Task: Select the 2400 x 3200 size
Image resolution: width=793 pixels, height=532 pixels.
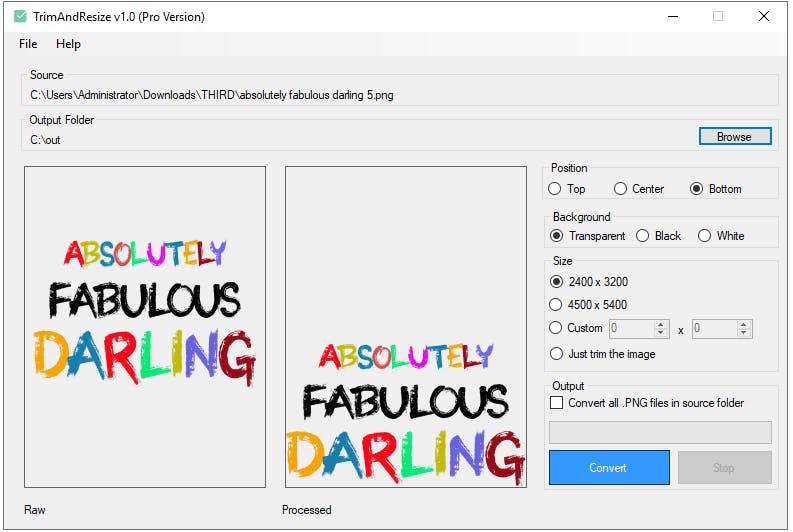Action: click(589, 282)
